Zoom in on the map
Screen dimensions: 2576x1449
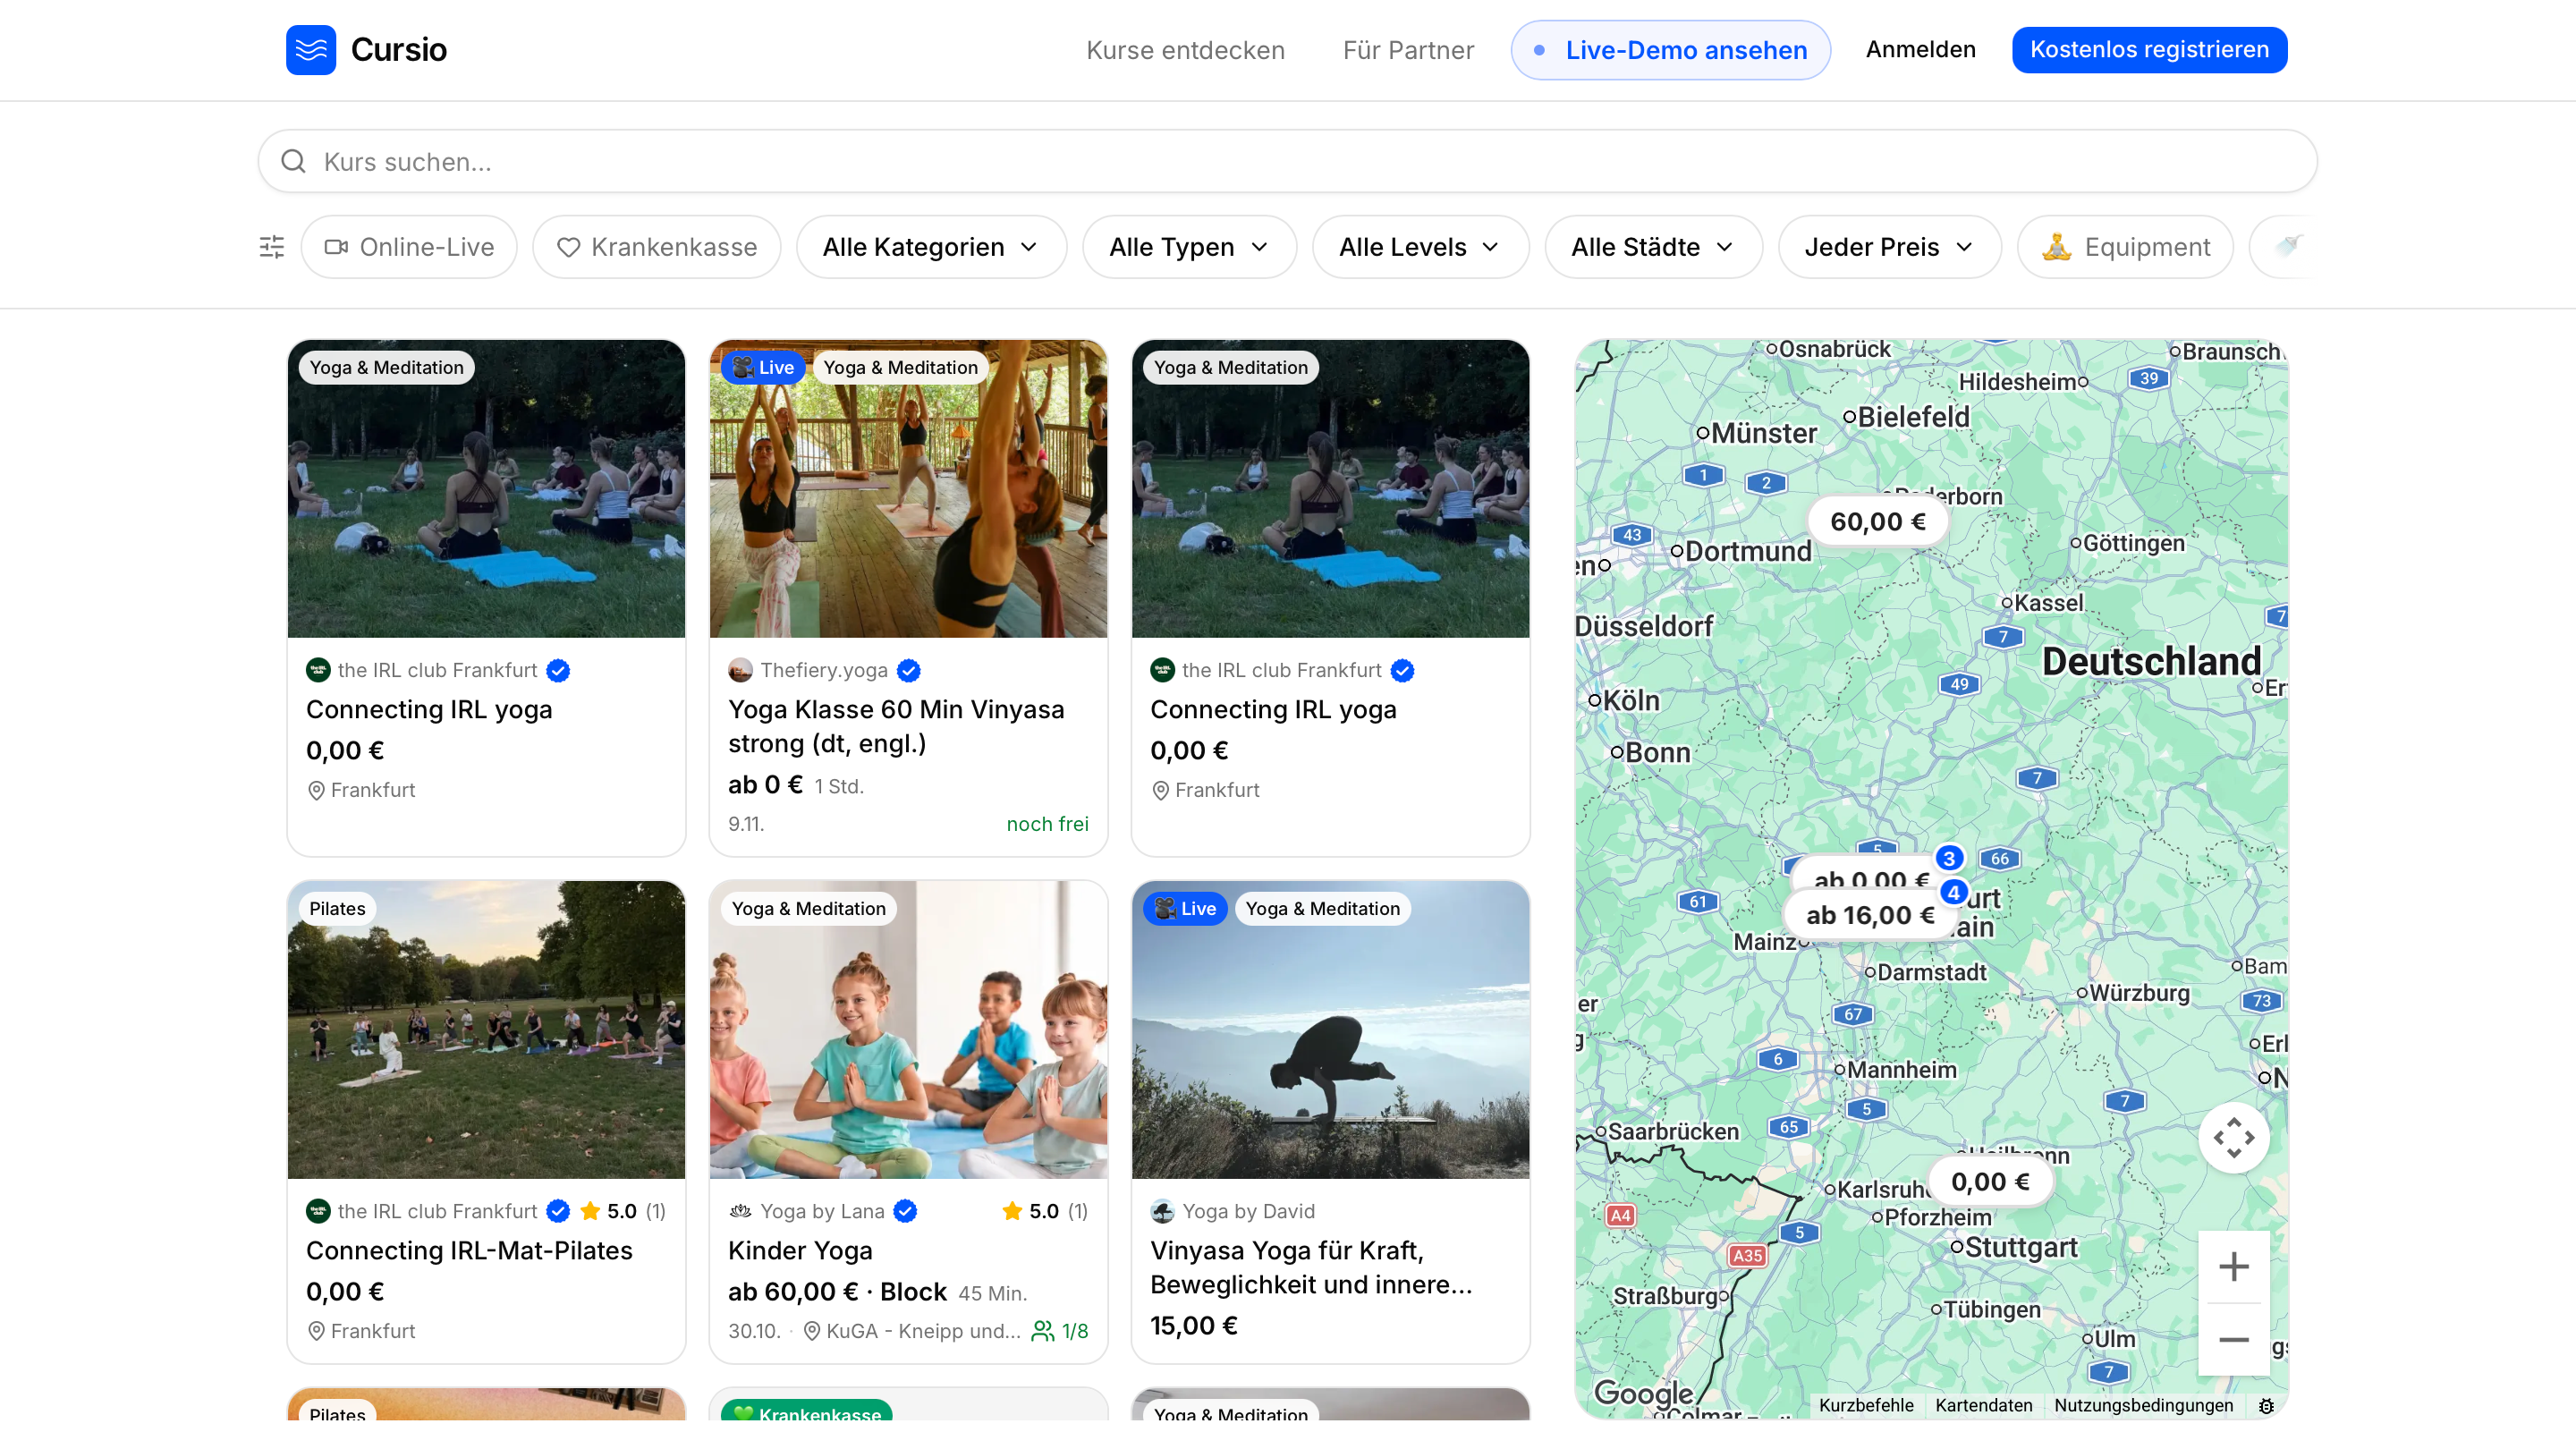click(2233, 1267)
